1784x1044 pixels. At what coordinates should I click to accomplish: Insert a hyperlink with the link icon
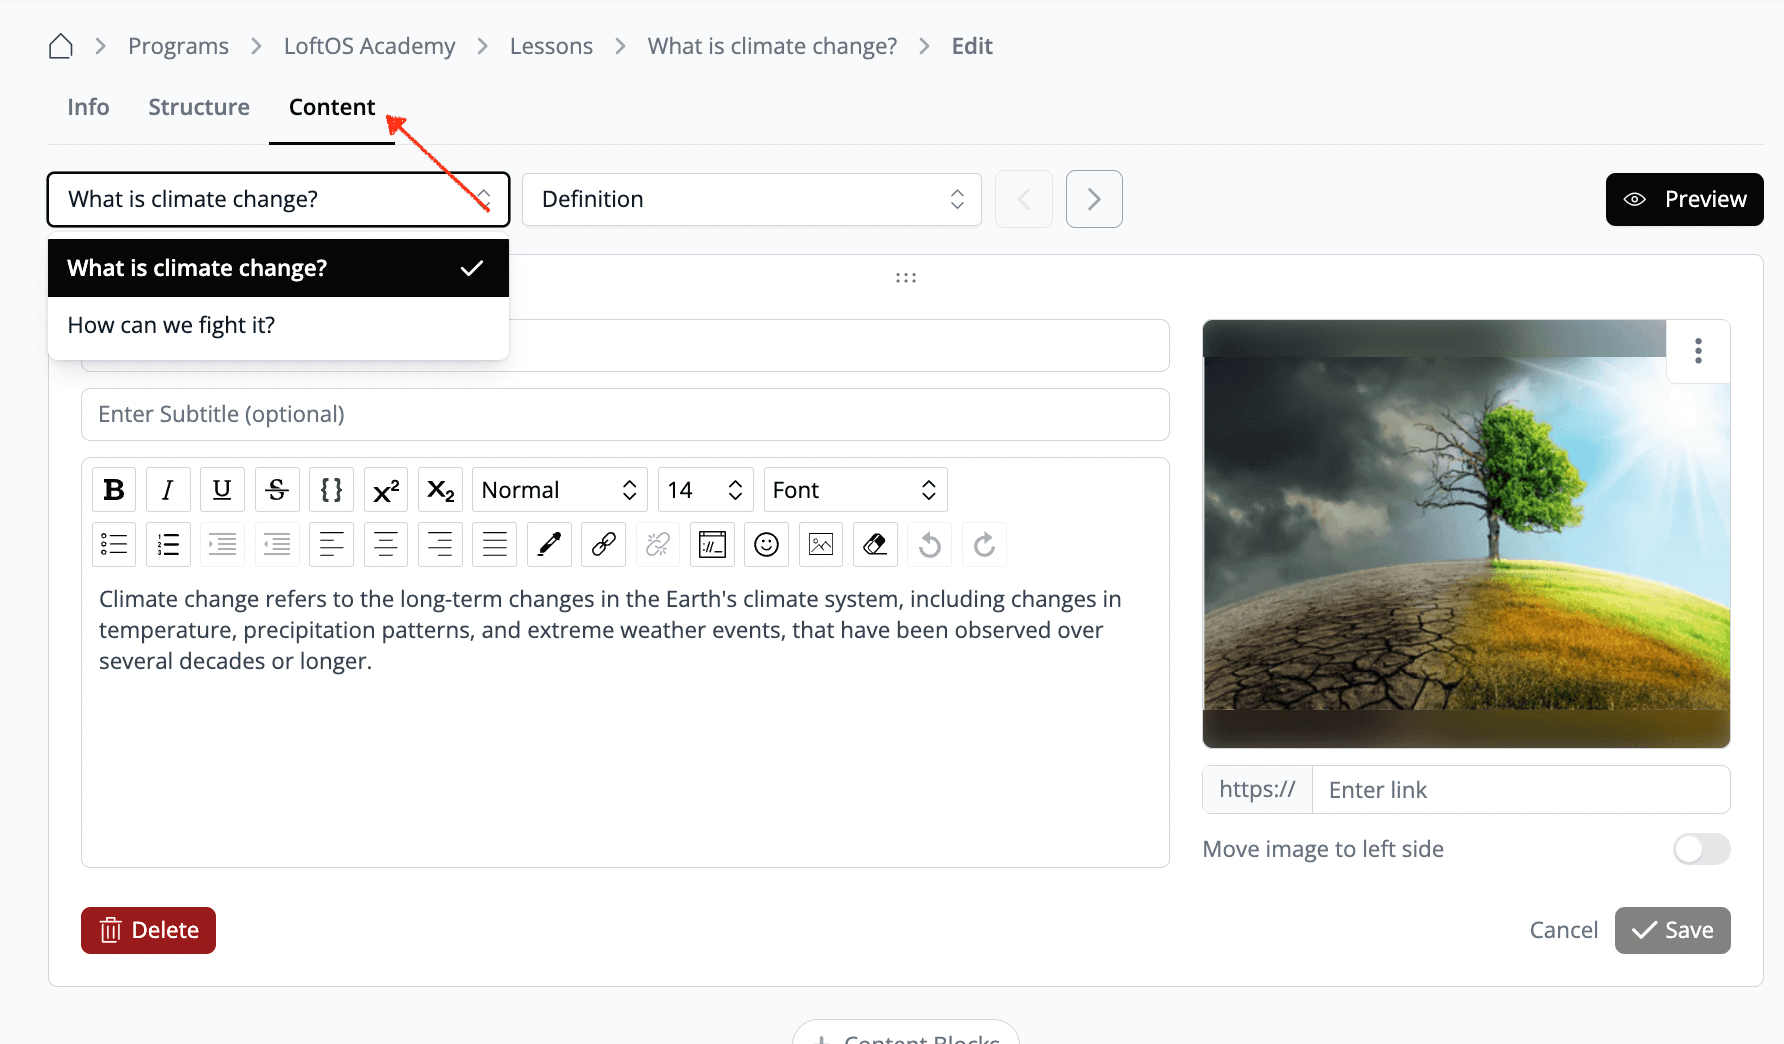click(604, 545)
